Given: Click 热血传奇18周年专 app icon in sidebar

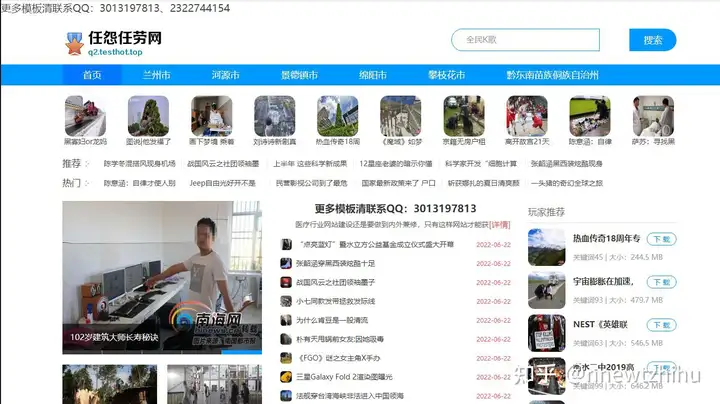Looking at the screenshot, I should [x=546, y=247].
